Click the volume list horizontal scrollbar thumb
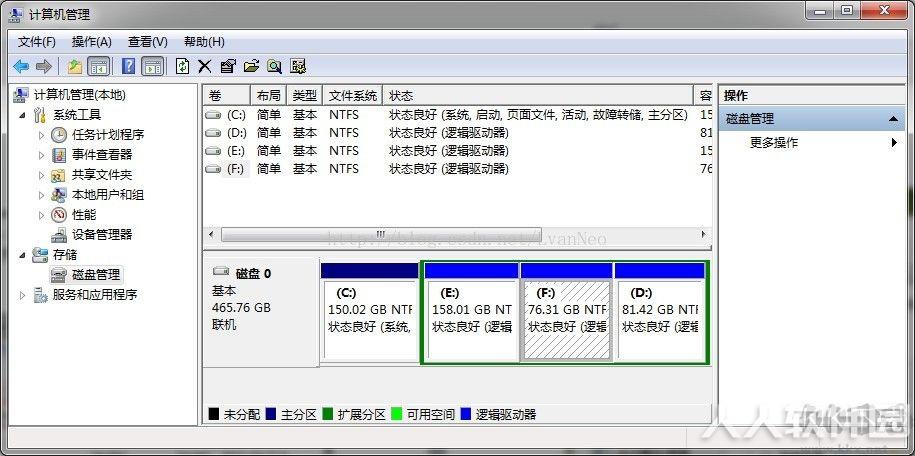Viewport: 915px width, 456px height. 381,234
